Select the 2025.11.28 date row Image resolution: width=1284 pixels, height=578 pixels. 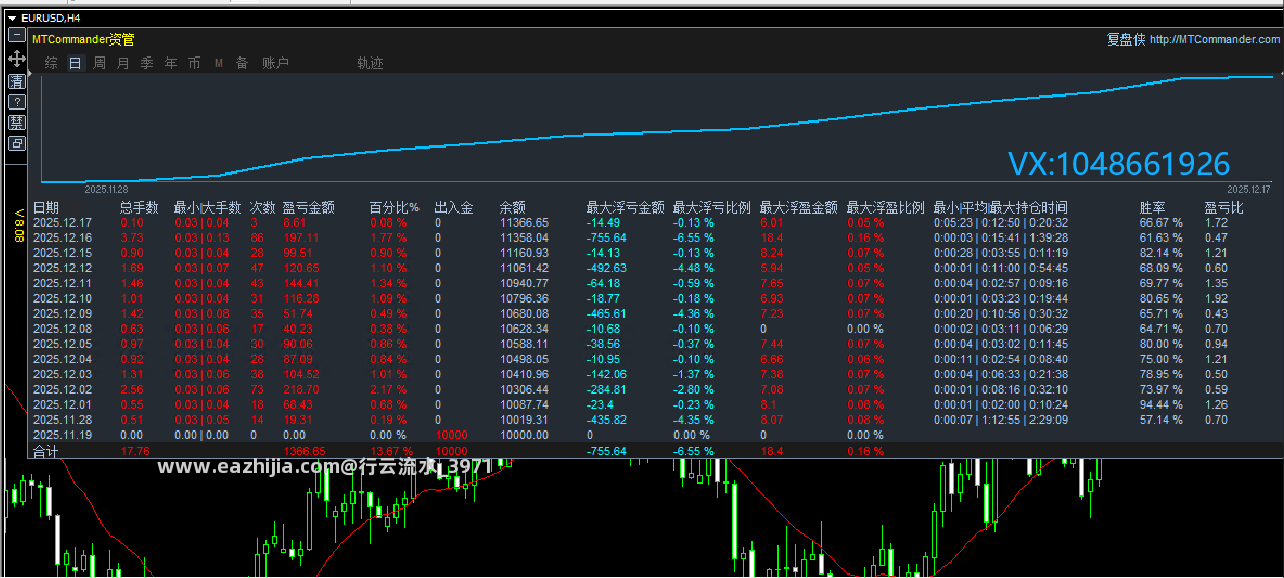(62, 420)
